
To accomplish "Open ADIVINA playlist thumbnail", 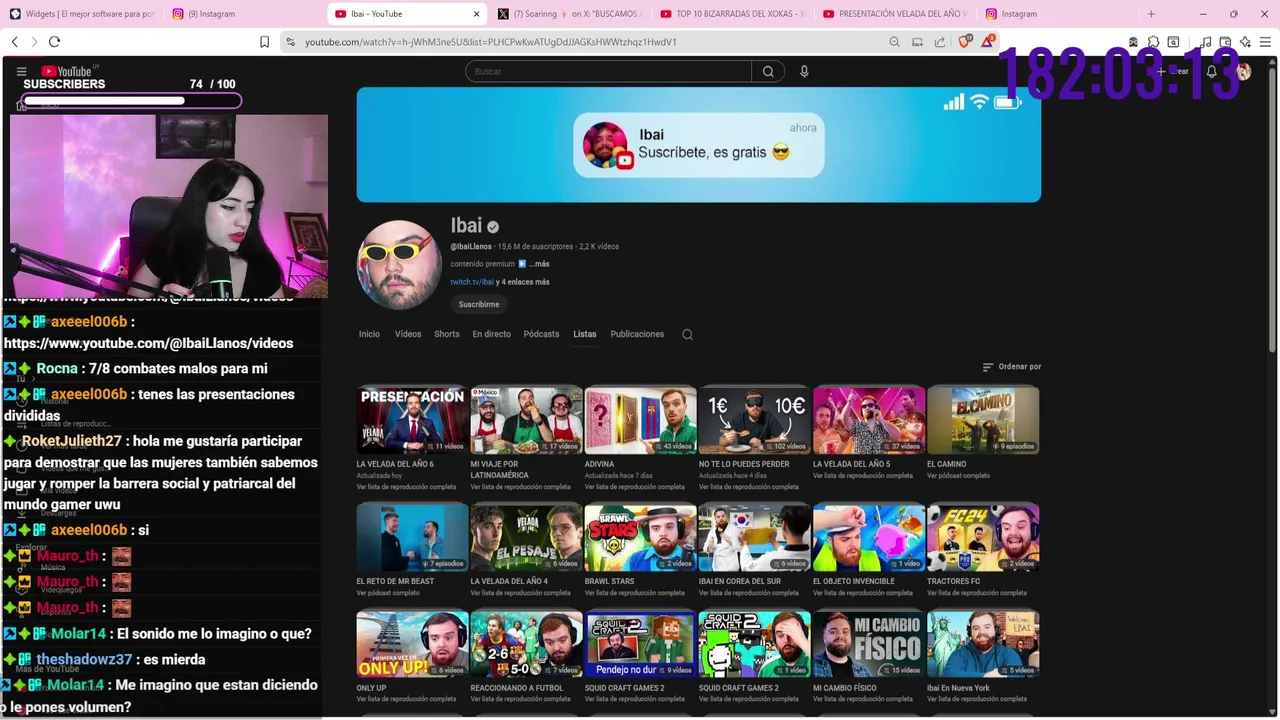I will click(x=640, y=420).
